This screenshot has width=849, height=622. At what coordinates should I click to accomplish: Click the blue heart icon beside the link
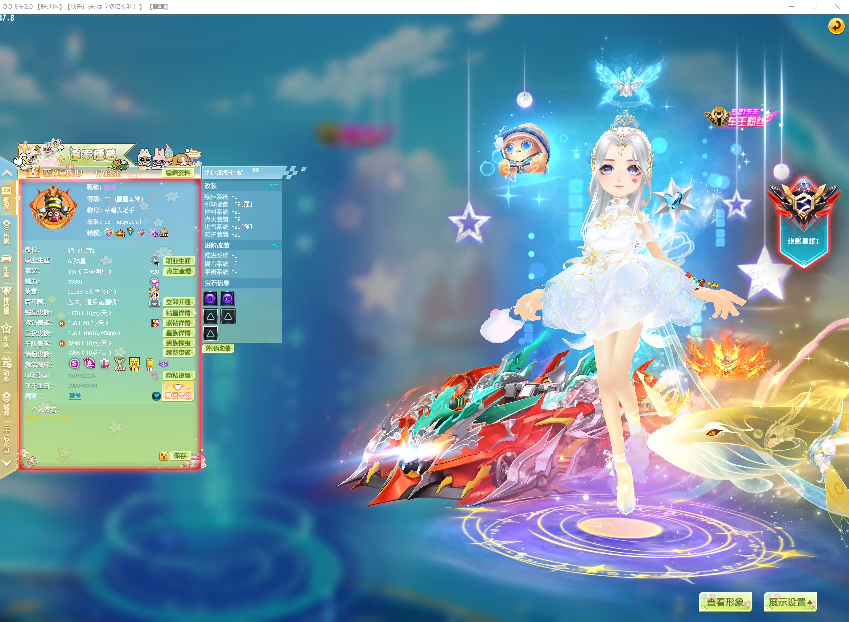click(156, 396)
